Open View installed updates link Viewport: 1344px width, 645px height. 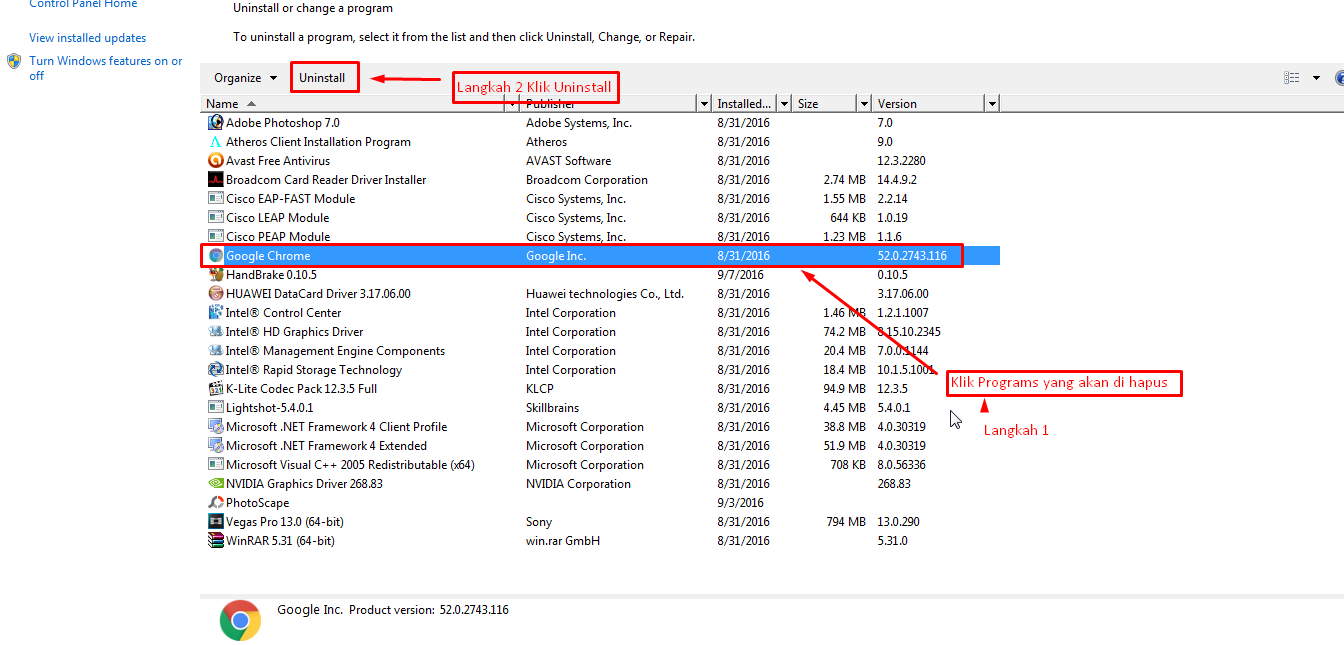click(x=88, y=38)
